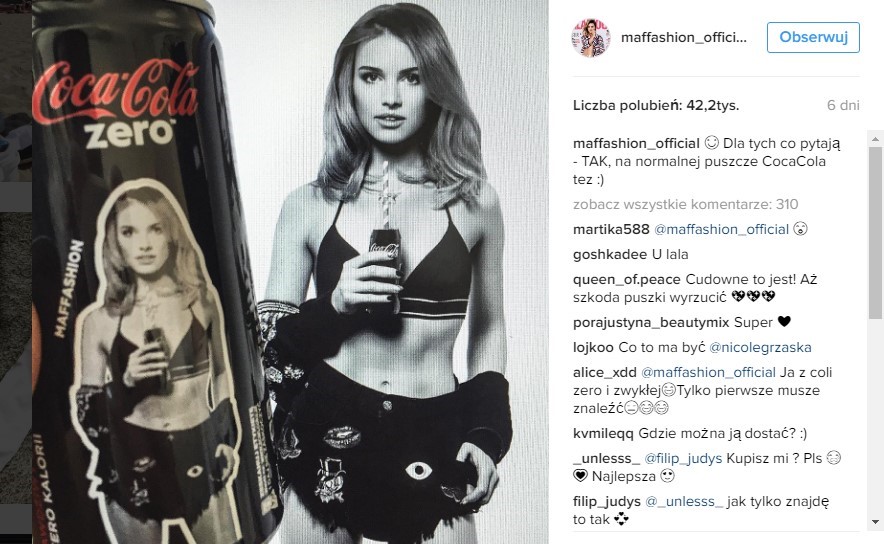The width and height of the screenshot is (884, 544).
Task: Open kvmileqq commenter profile
Action: (x=603, y=434)
